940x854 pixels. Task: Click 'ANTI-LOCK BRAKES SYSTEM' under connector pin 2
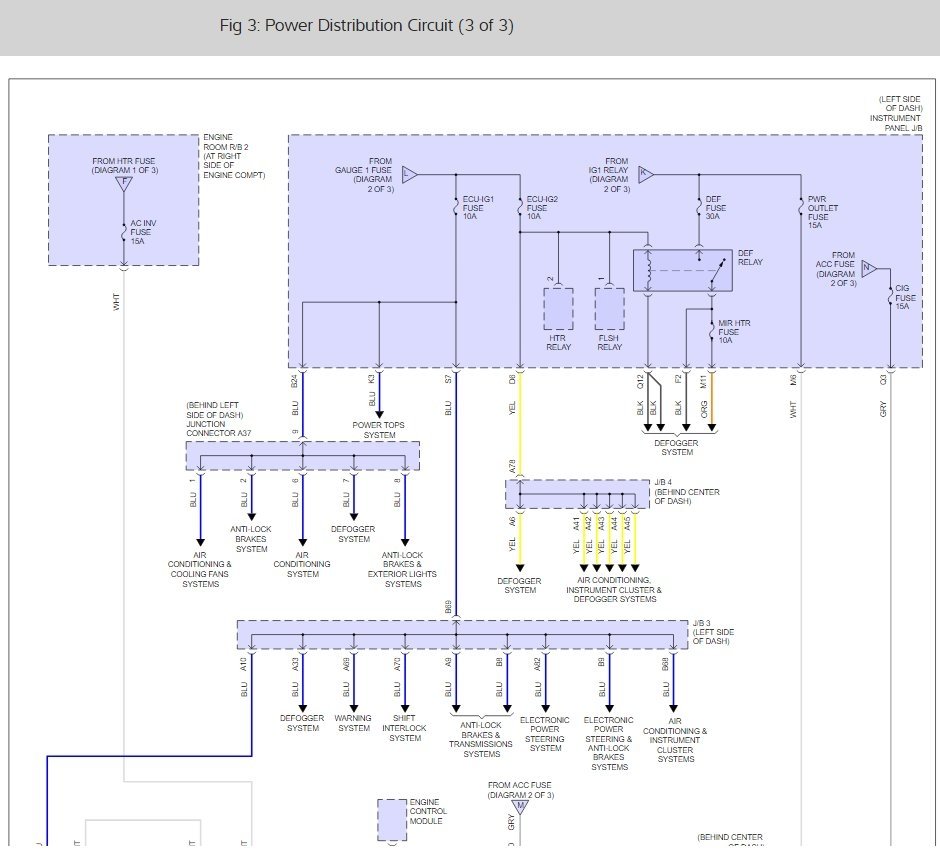pyautogui.click(x=251, y=539)
